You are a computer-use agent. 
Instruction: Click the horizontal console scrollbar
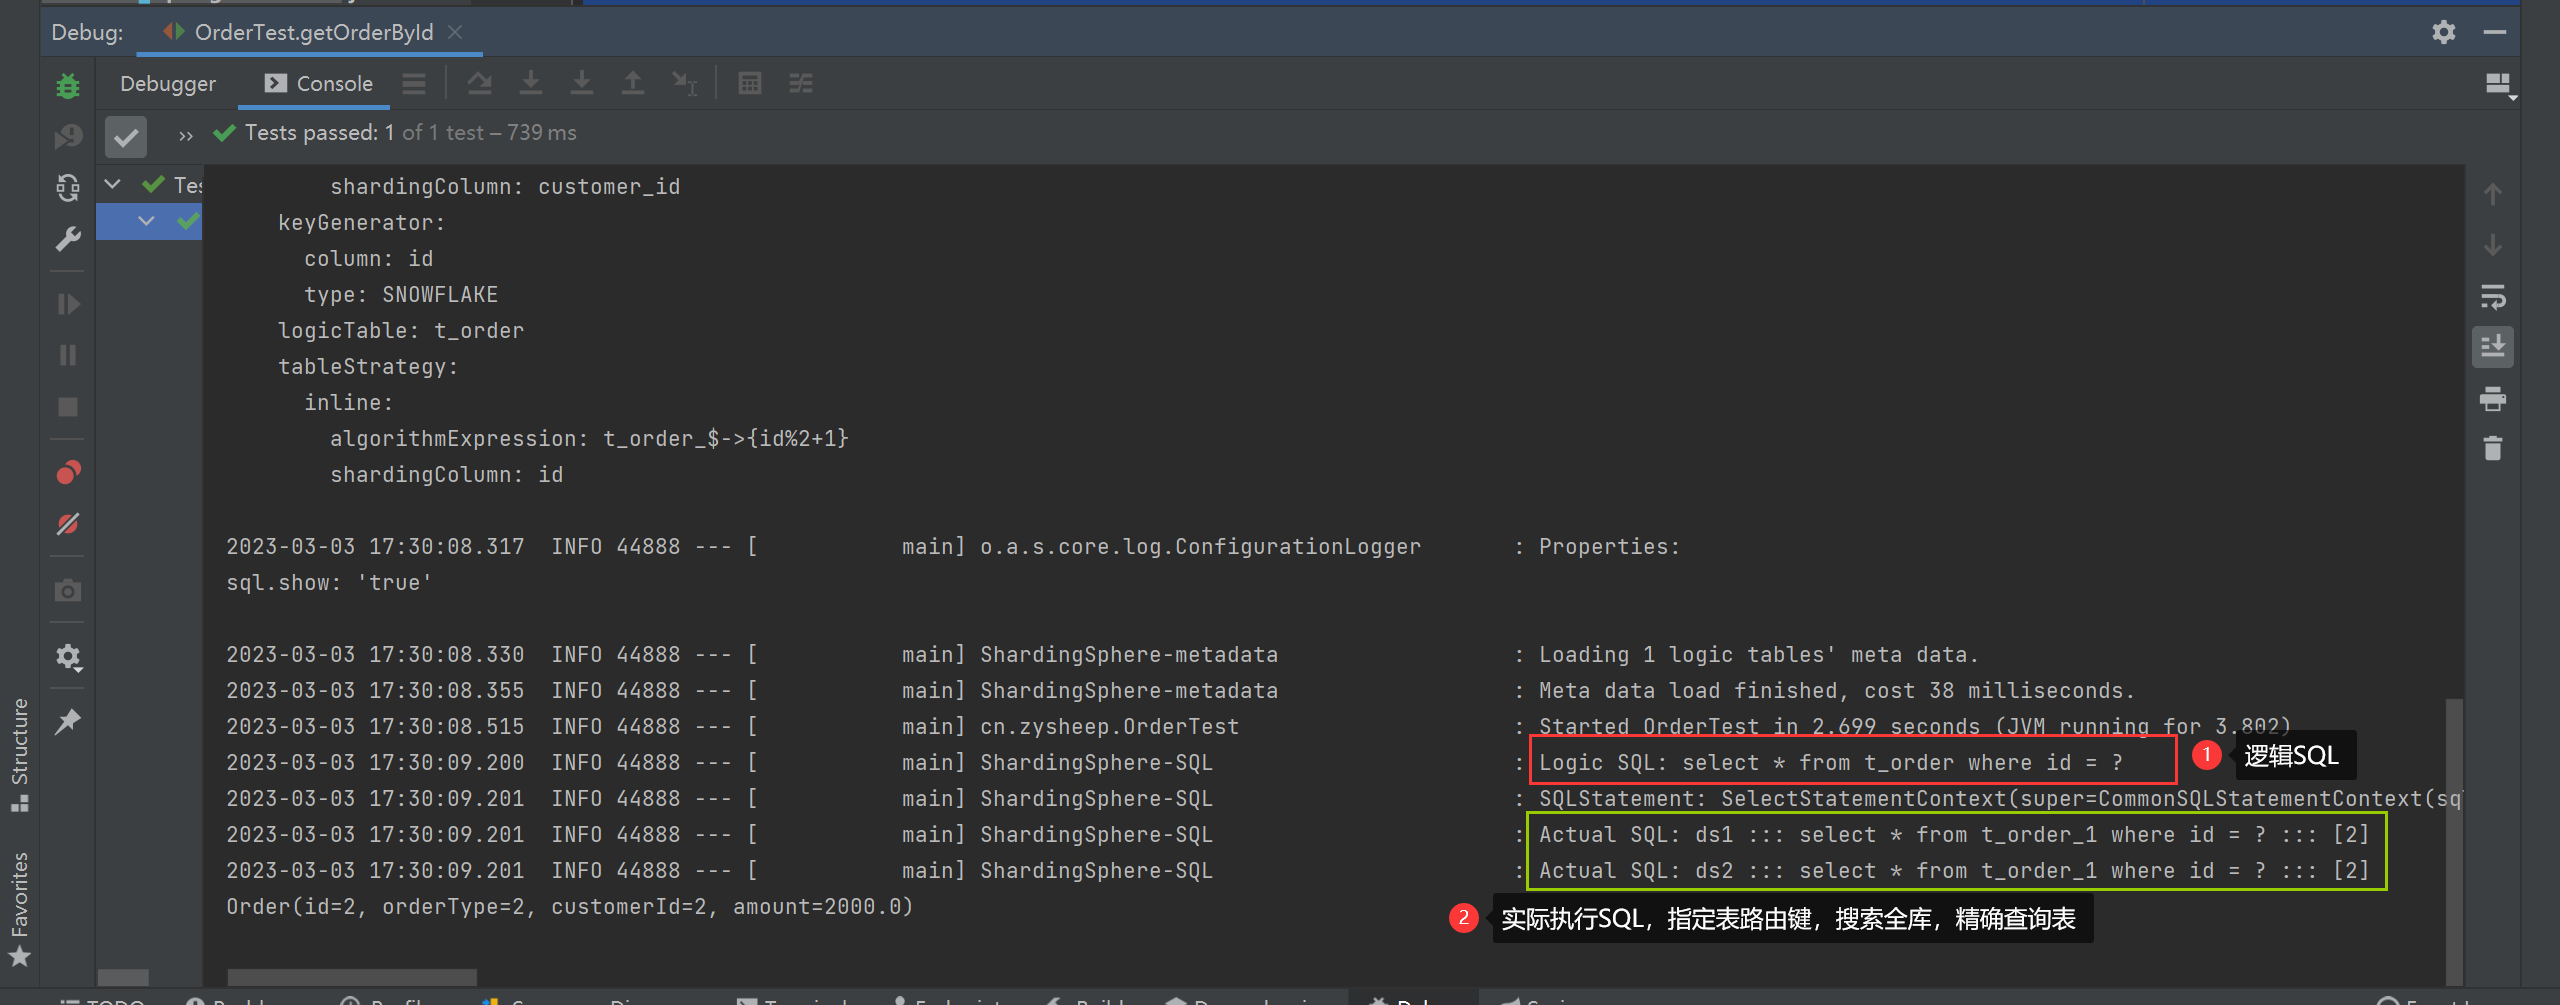point(352,977)
